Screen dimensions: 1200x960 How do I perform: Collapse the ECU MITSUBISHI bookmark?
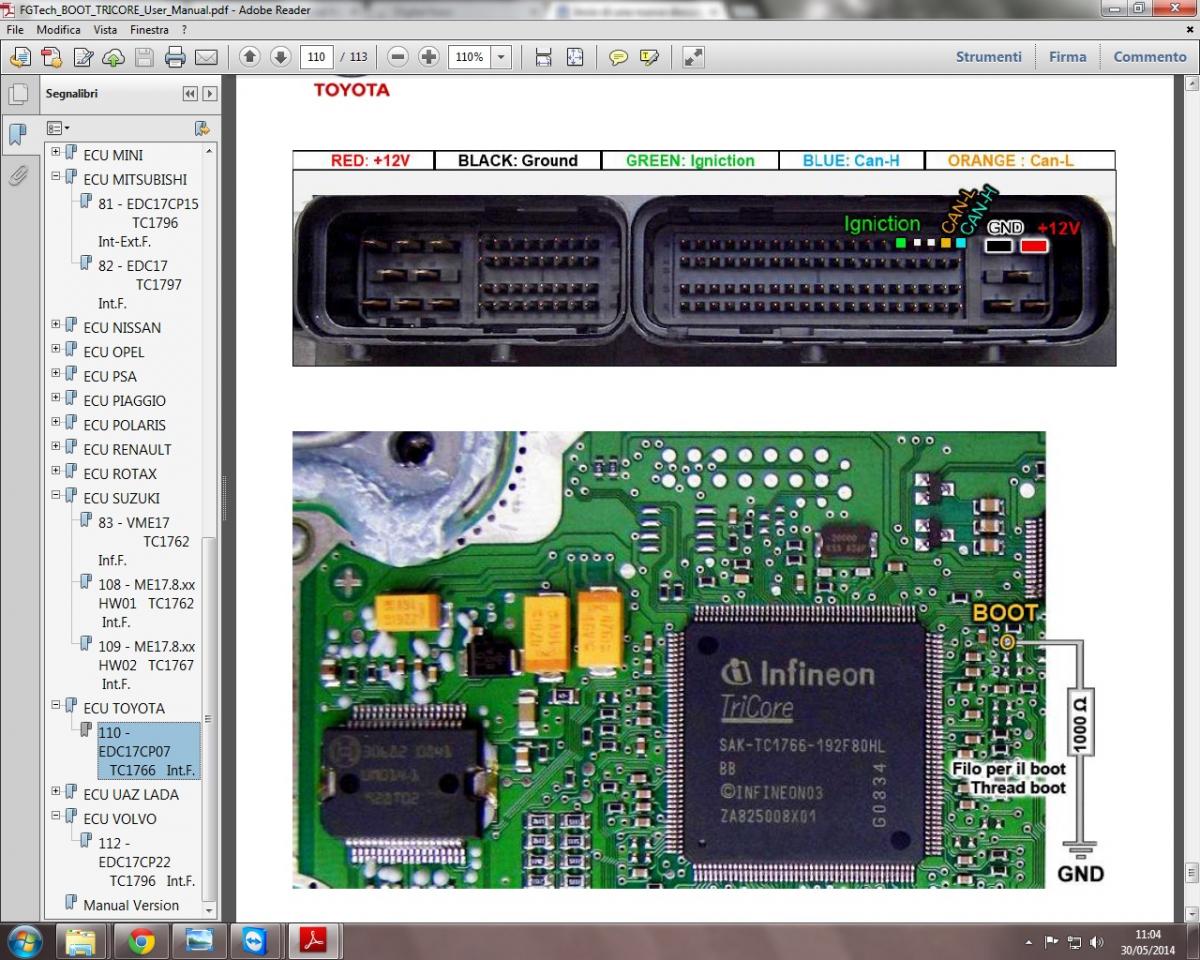(56, 178)
